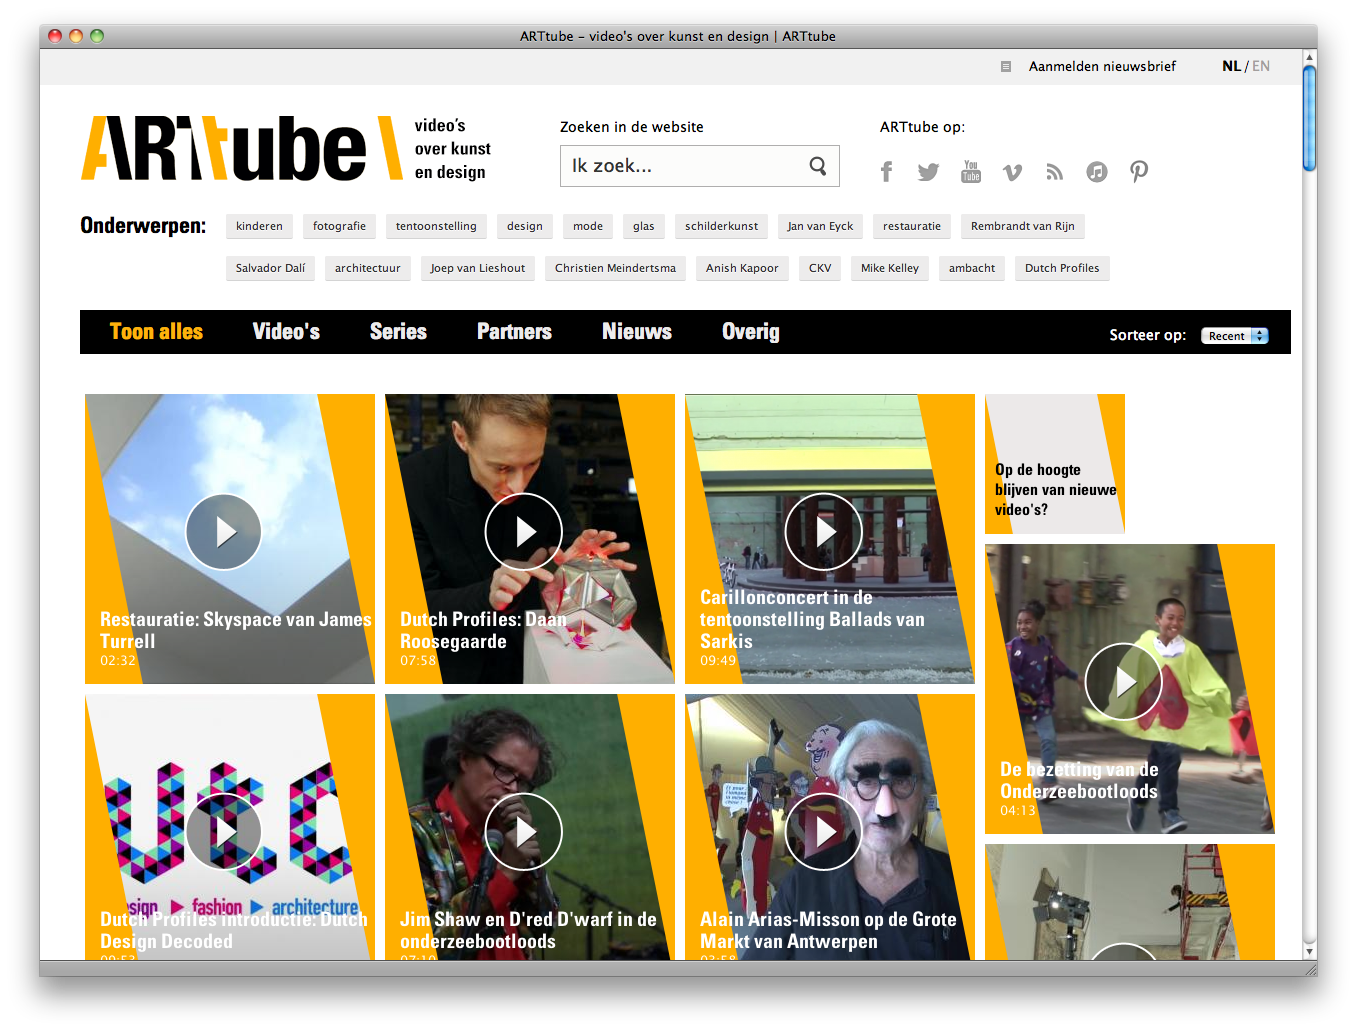Filter by the Rembrandt van Rijn topic
This screenshot has width=1357, height=1031.
pyautogui.click(x=1023, y=226)
